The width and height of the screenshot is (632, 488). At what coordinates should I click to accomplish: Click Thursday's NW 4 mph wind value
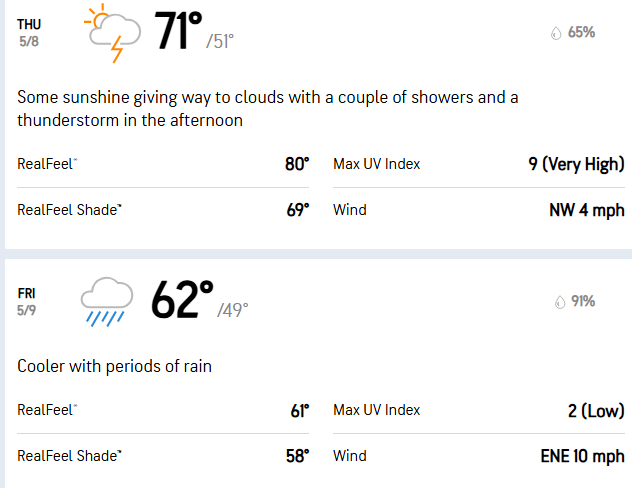[x=586, y=210]
